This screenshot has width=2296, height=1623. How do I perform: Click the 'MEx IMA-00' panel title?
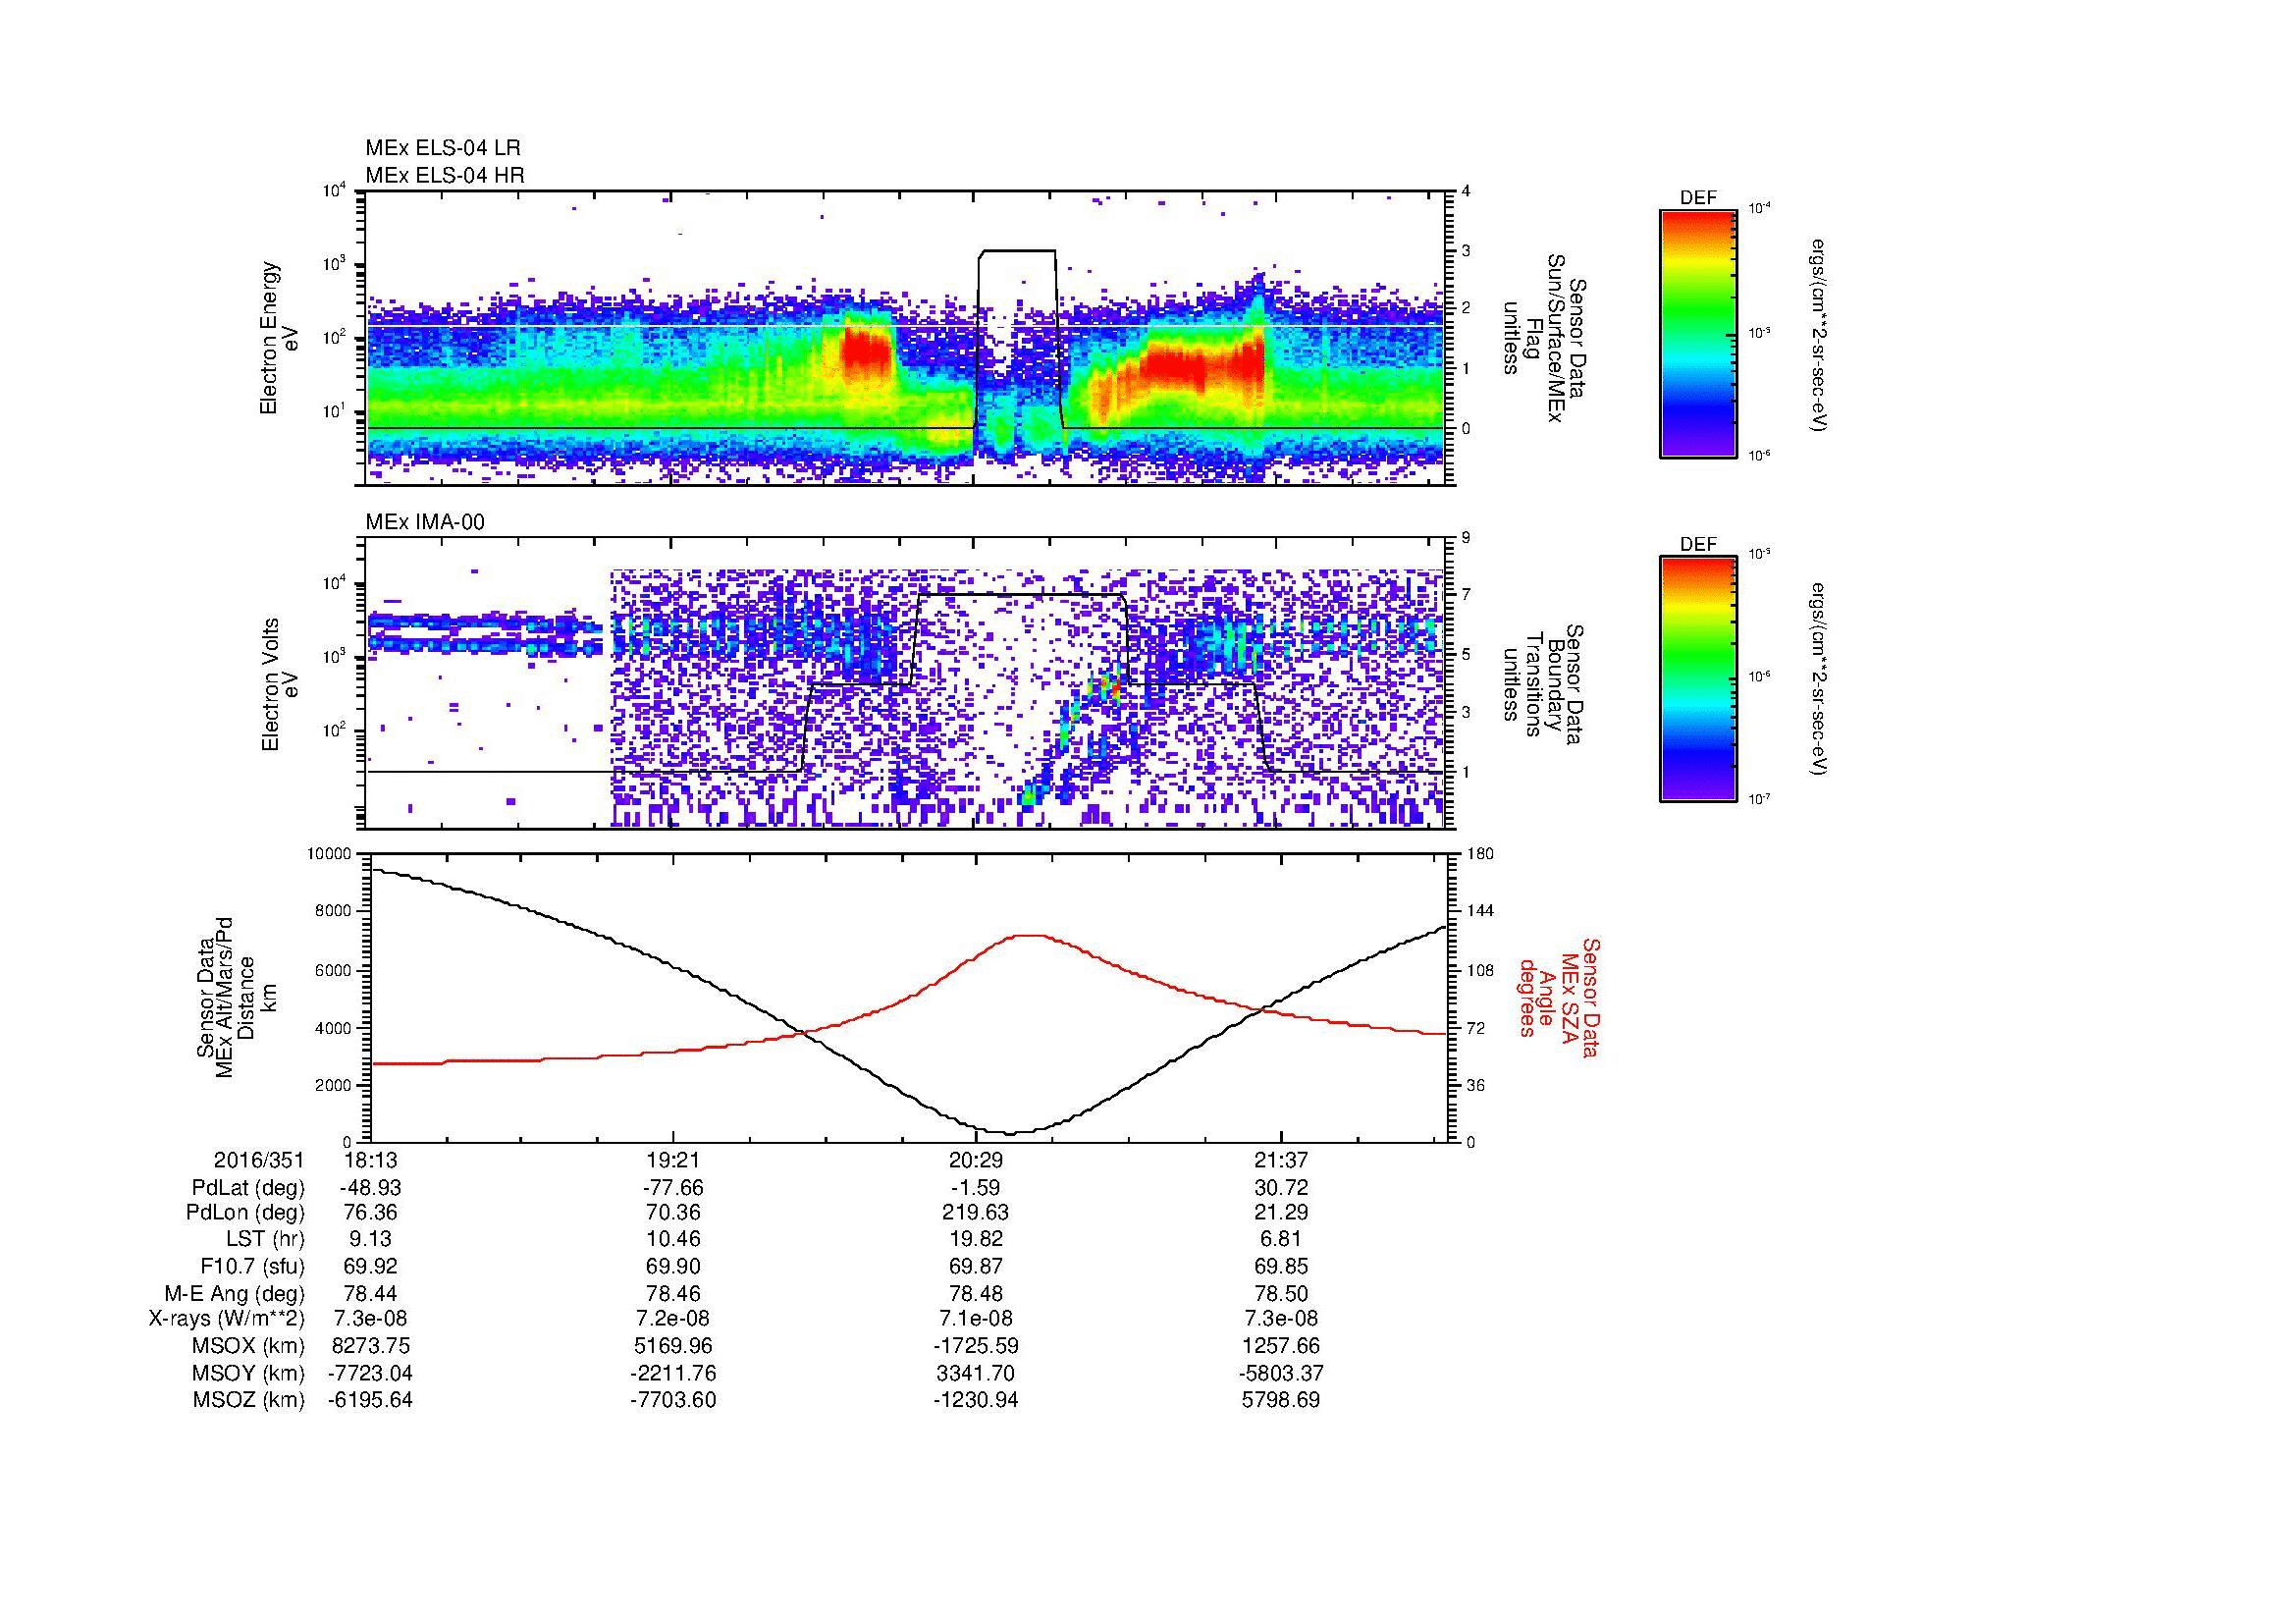coord(425,522)
